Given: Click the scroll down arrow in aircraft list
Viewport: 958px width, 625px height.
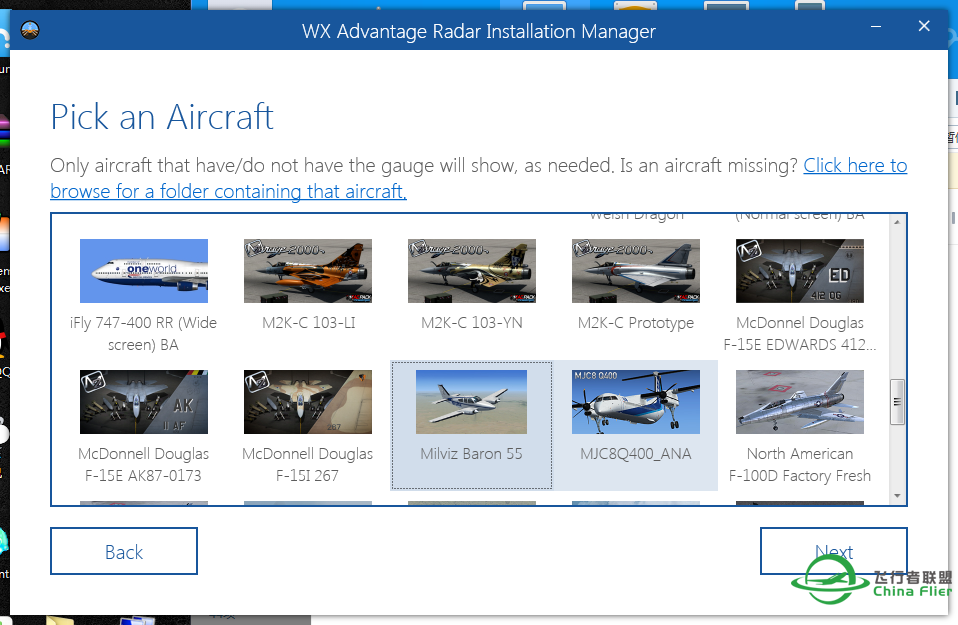Looking at the screenshot, I should [897, 496].
